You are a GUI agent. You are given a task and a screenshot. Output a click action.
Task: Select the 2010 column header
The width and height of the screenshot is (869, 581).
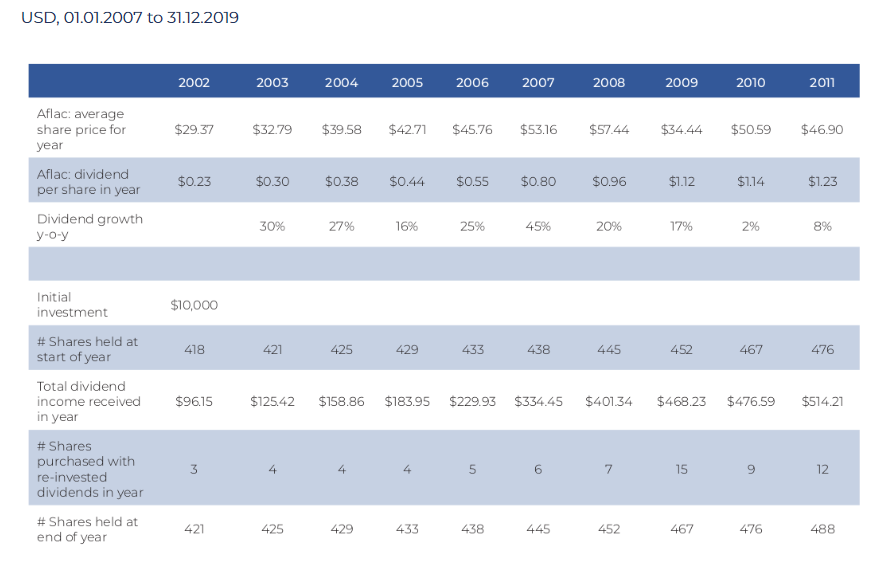pos(751,83)
